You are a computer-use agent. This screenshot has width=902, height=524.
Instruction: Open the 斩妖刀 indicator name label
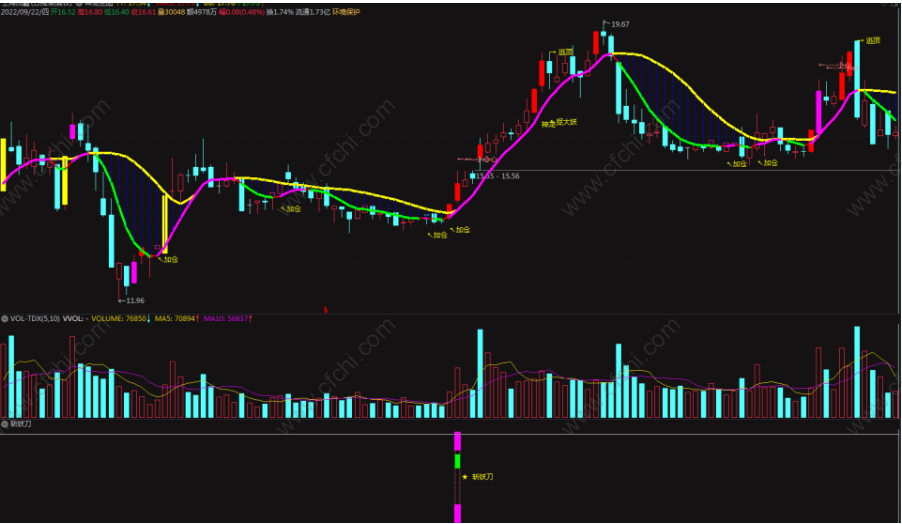[20, 424]
